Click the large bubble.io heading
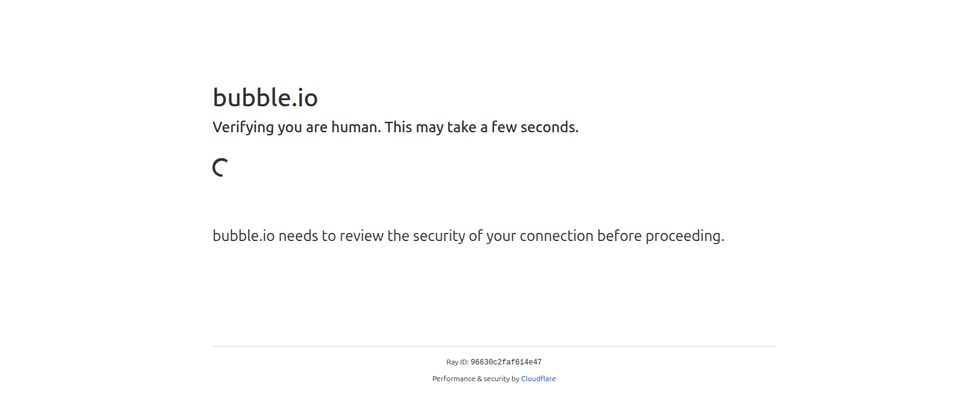This screenshot has width=979, height=414. (x=265, y=98)
